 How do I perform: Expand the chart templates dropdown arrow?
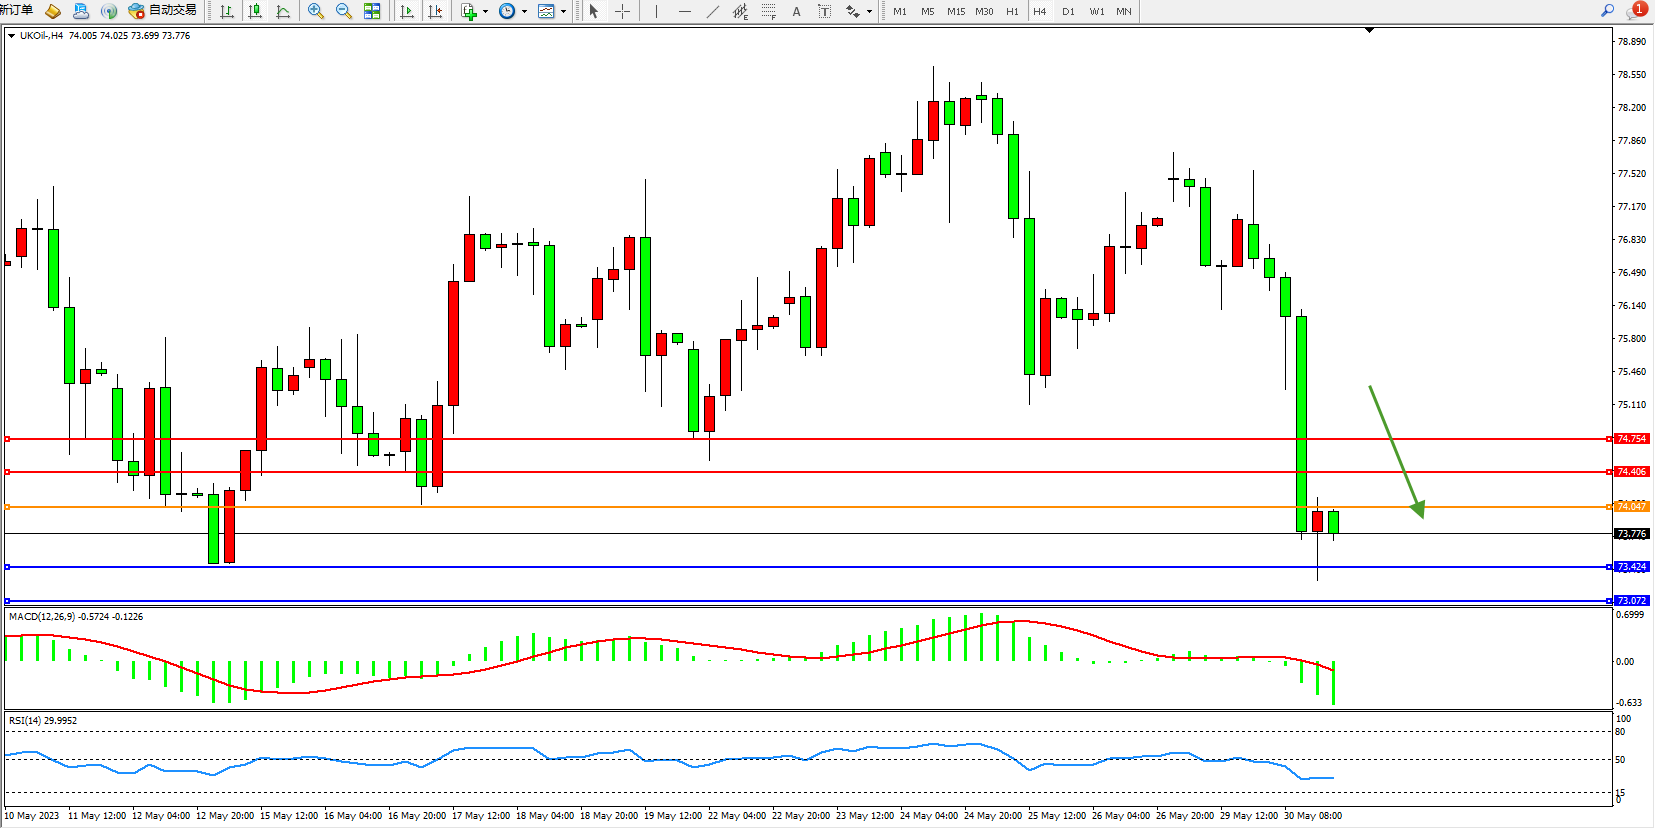tap(563, 12)
